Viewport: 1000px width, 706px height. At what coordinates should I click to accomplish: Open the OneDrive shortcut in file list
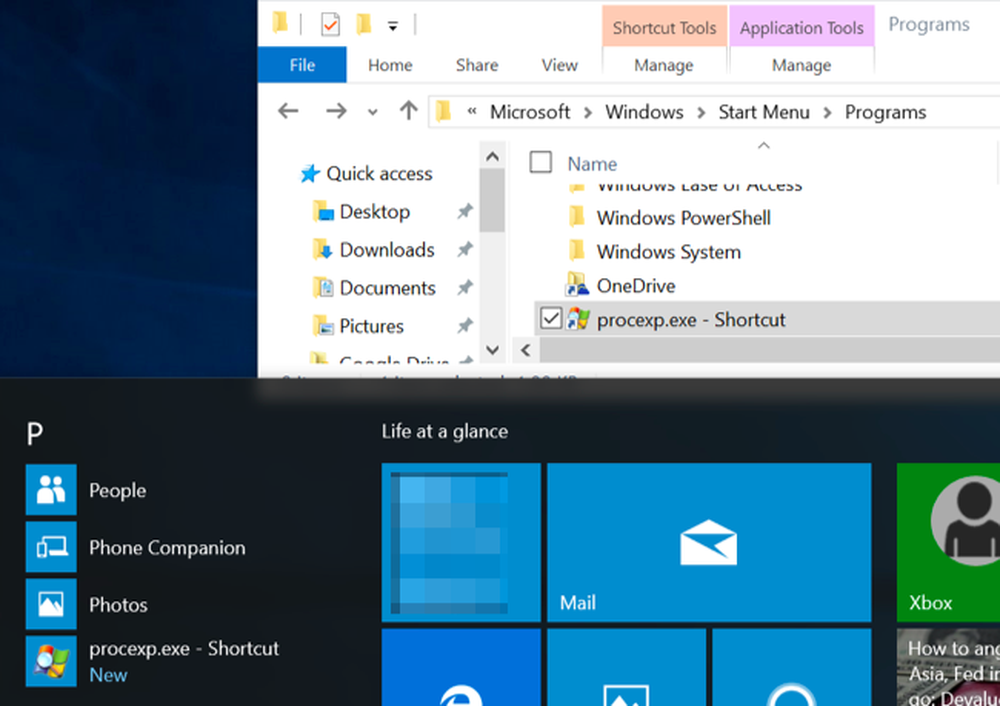click(635, 286)
